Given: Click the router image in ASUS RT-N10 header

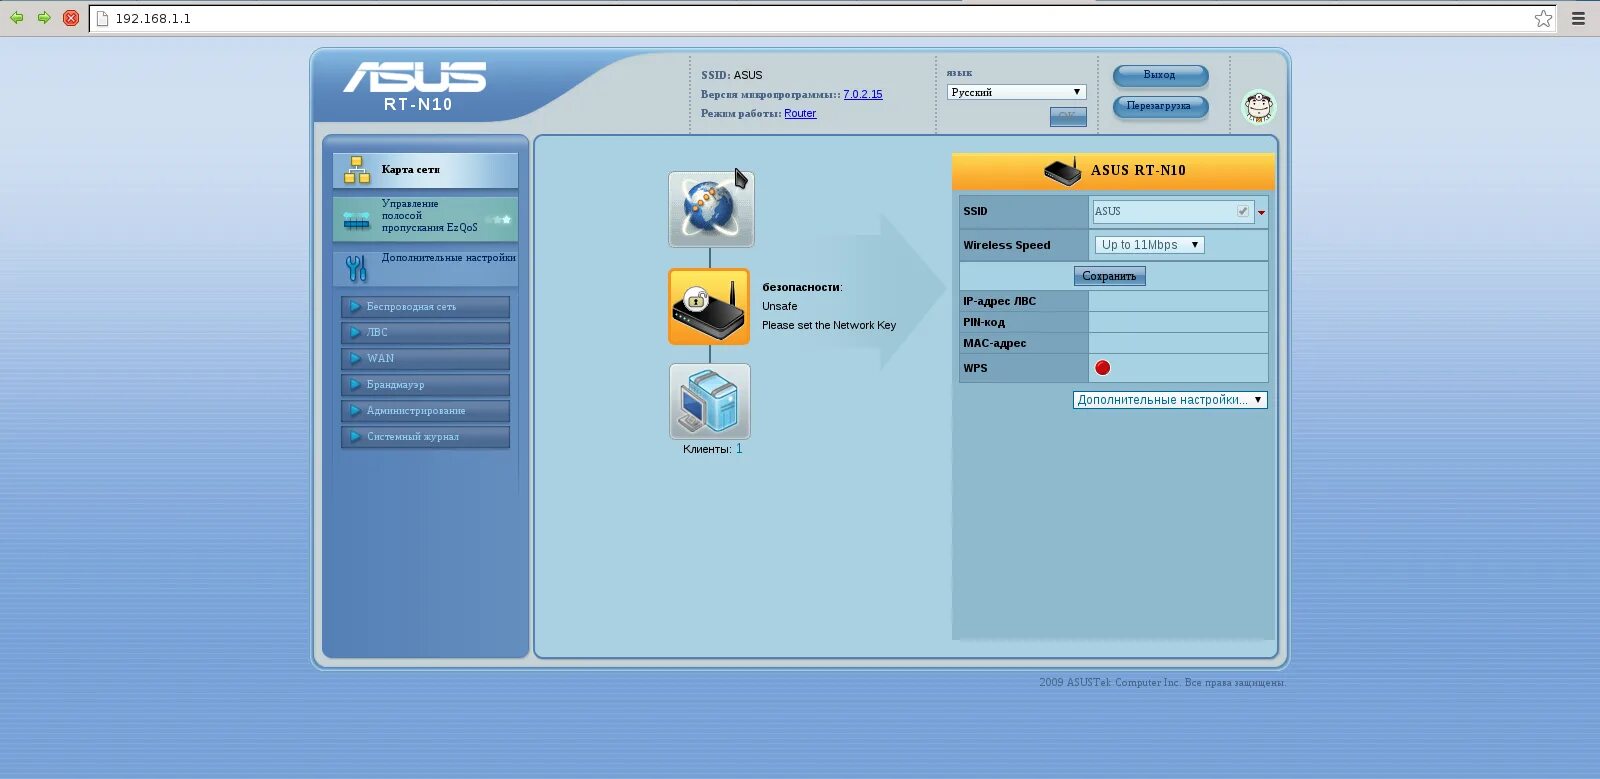Looking at the screenshot, I should [x=1063, y=171].
